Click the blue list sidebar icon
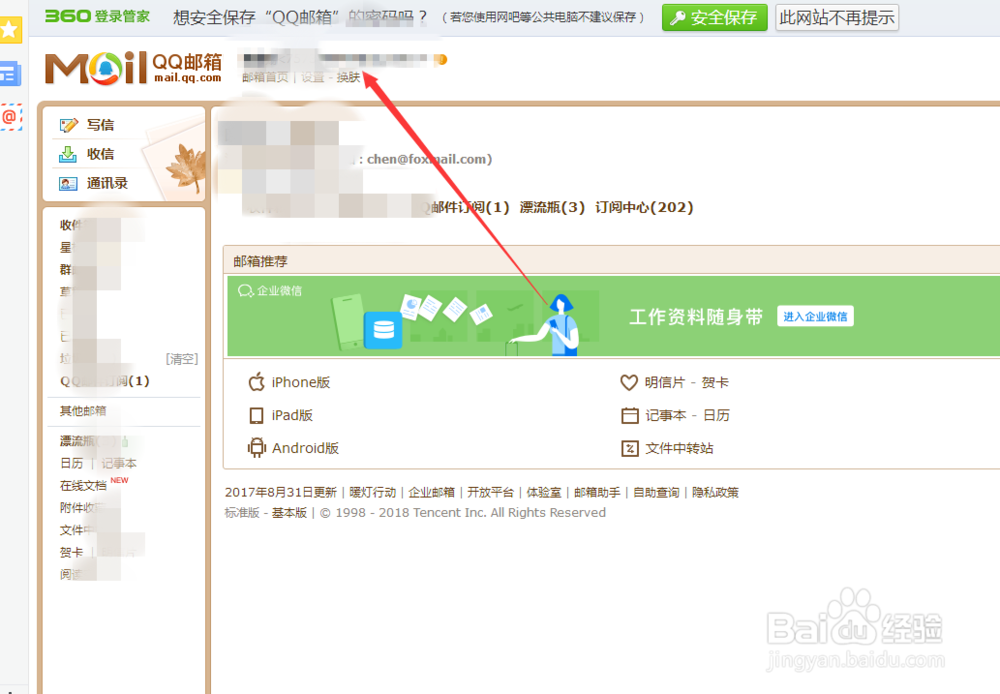This screenshot has width=1000, height=694. 10,74
